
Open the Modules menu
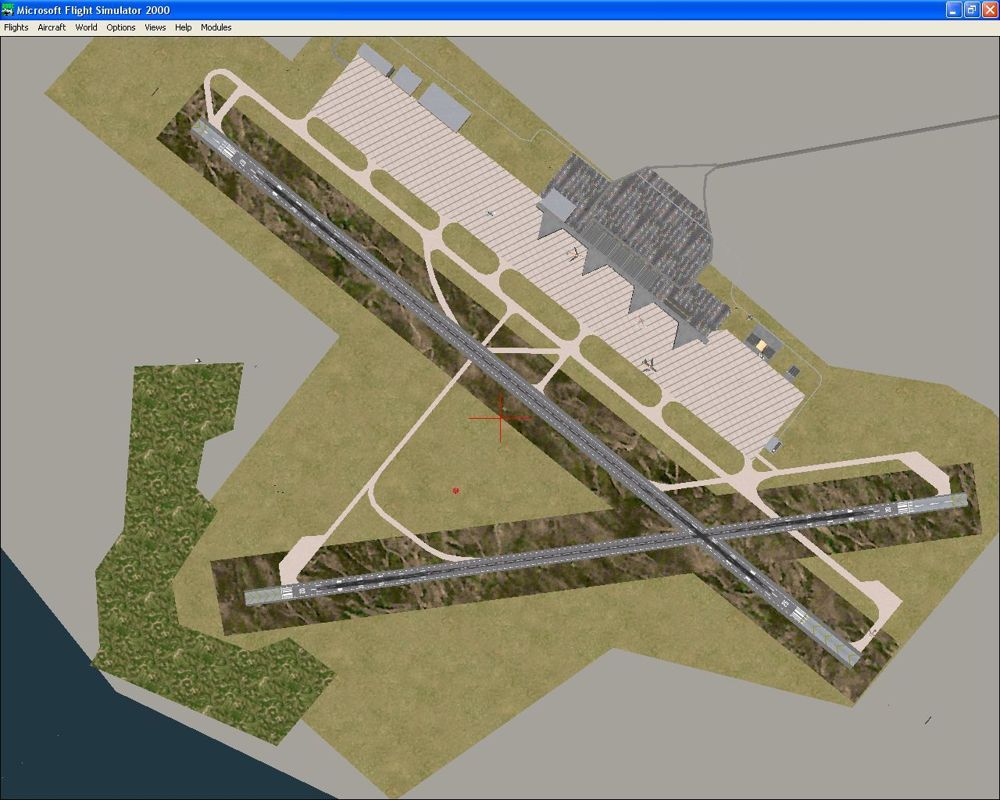(x=216, y=27)
